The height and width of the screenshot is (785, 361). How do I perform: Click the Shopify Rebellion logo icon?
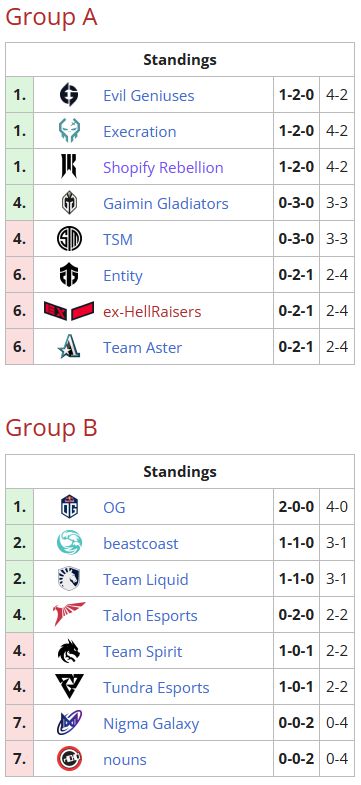click(69, 167)
